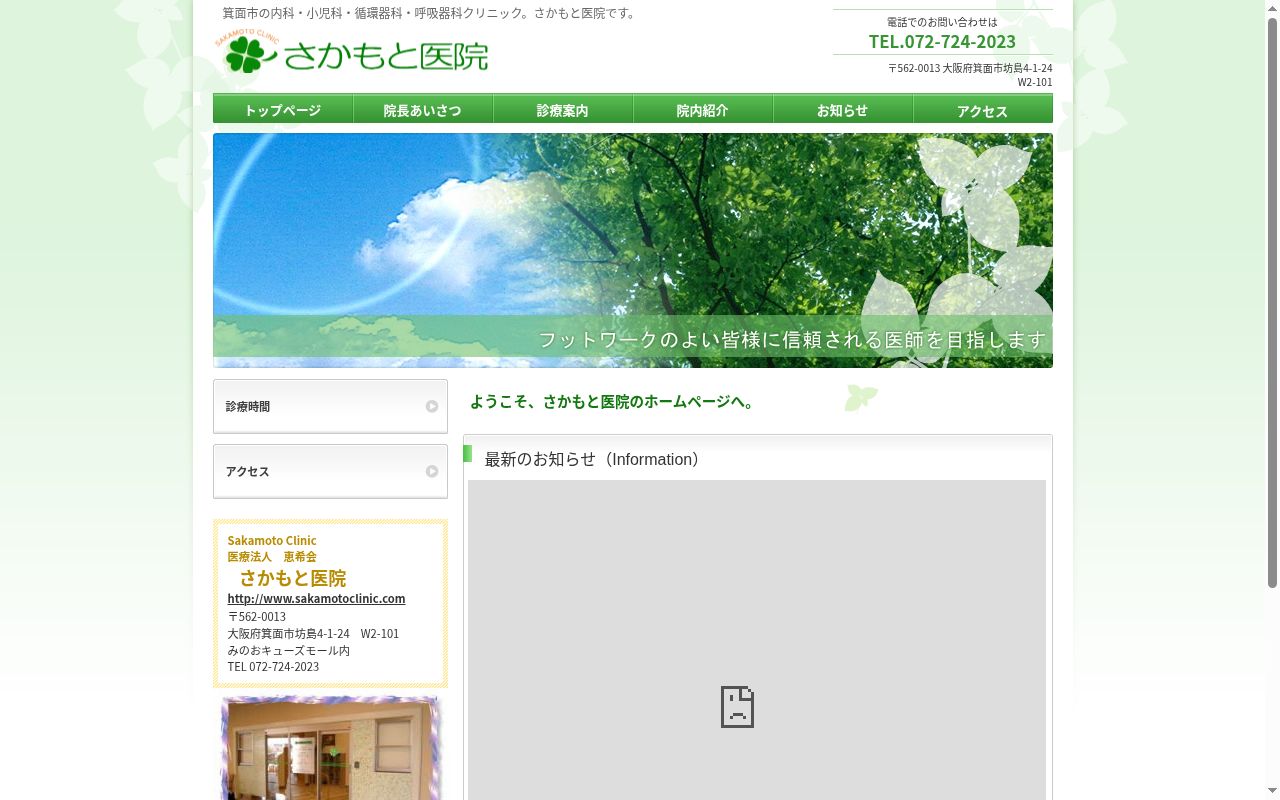Click the broken page icon in Information area
1280x800 pixels.
click(x=737, y=707)
